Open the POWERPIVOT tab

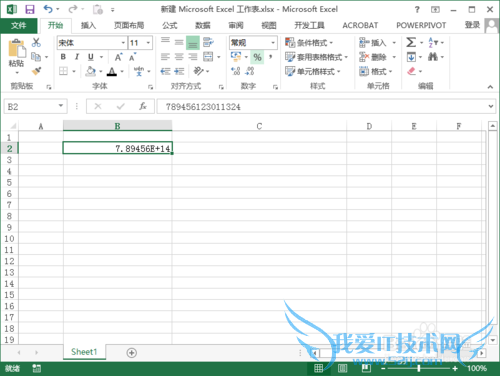421,25
